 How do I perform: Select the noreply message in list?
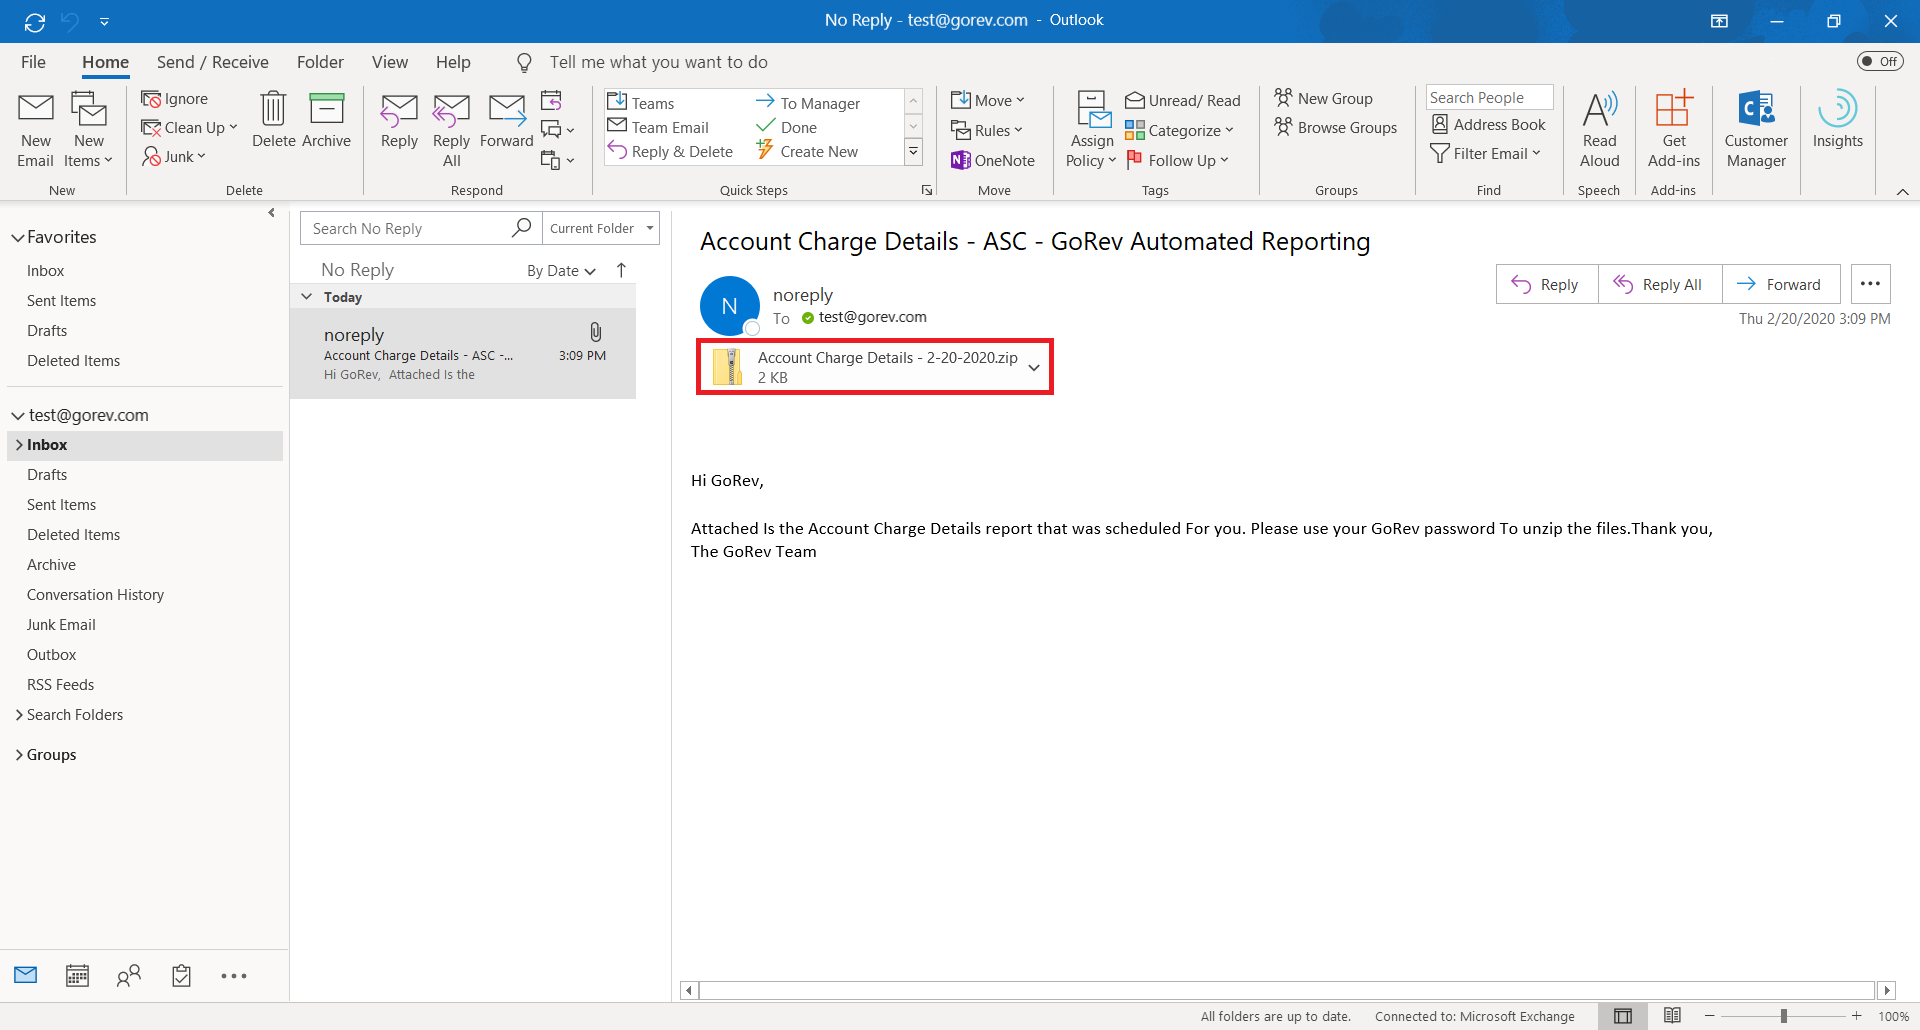click(x=463, y=354)
